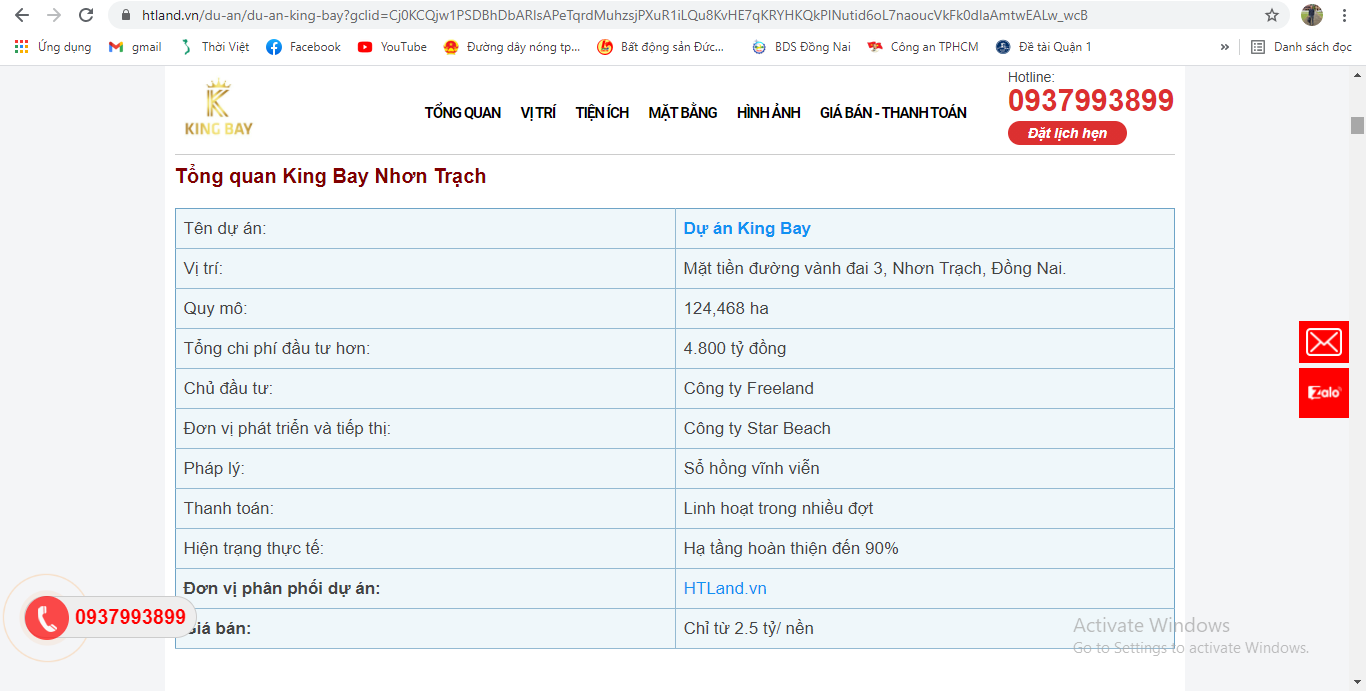
Task: Go to TỔNG QUAN menu item
Action: point(462,113)
